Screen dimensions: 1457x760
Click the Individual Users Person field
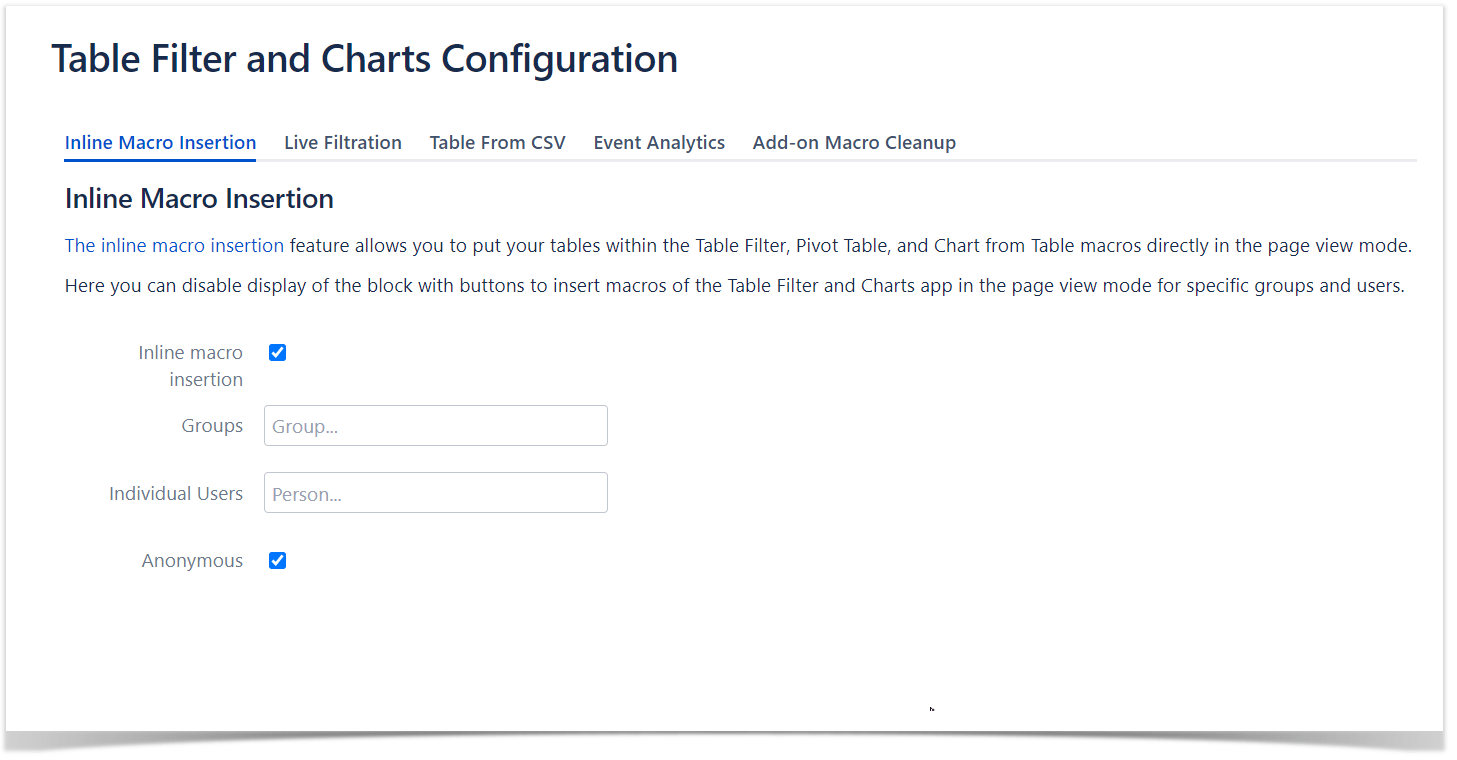coord(435,493)
